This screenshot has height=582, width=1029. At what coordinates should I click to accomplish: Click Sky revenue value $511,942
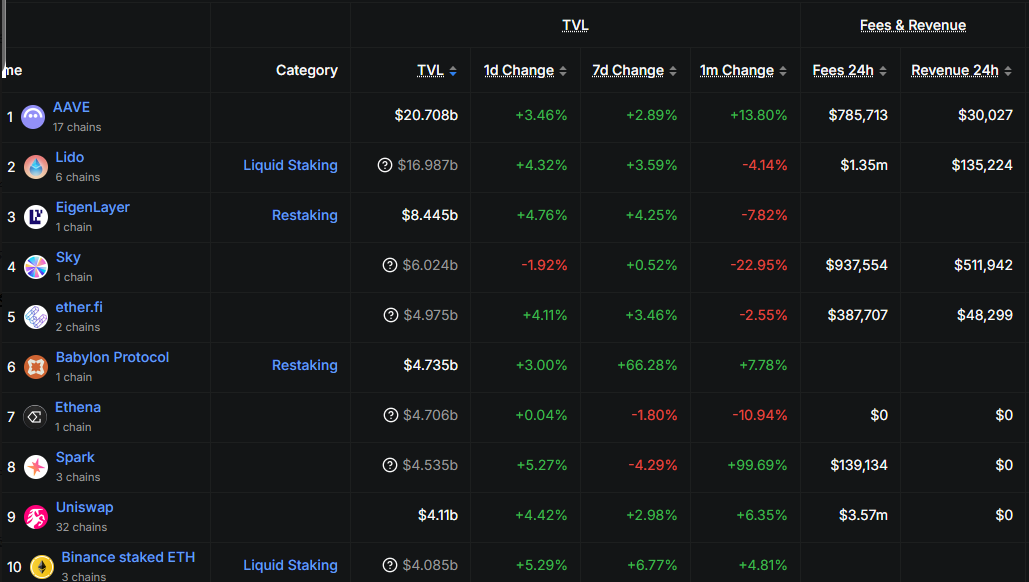point(983,265)
